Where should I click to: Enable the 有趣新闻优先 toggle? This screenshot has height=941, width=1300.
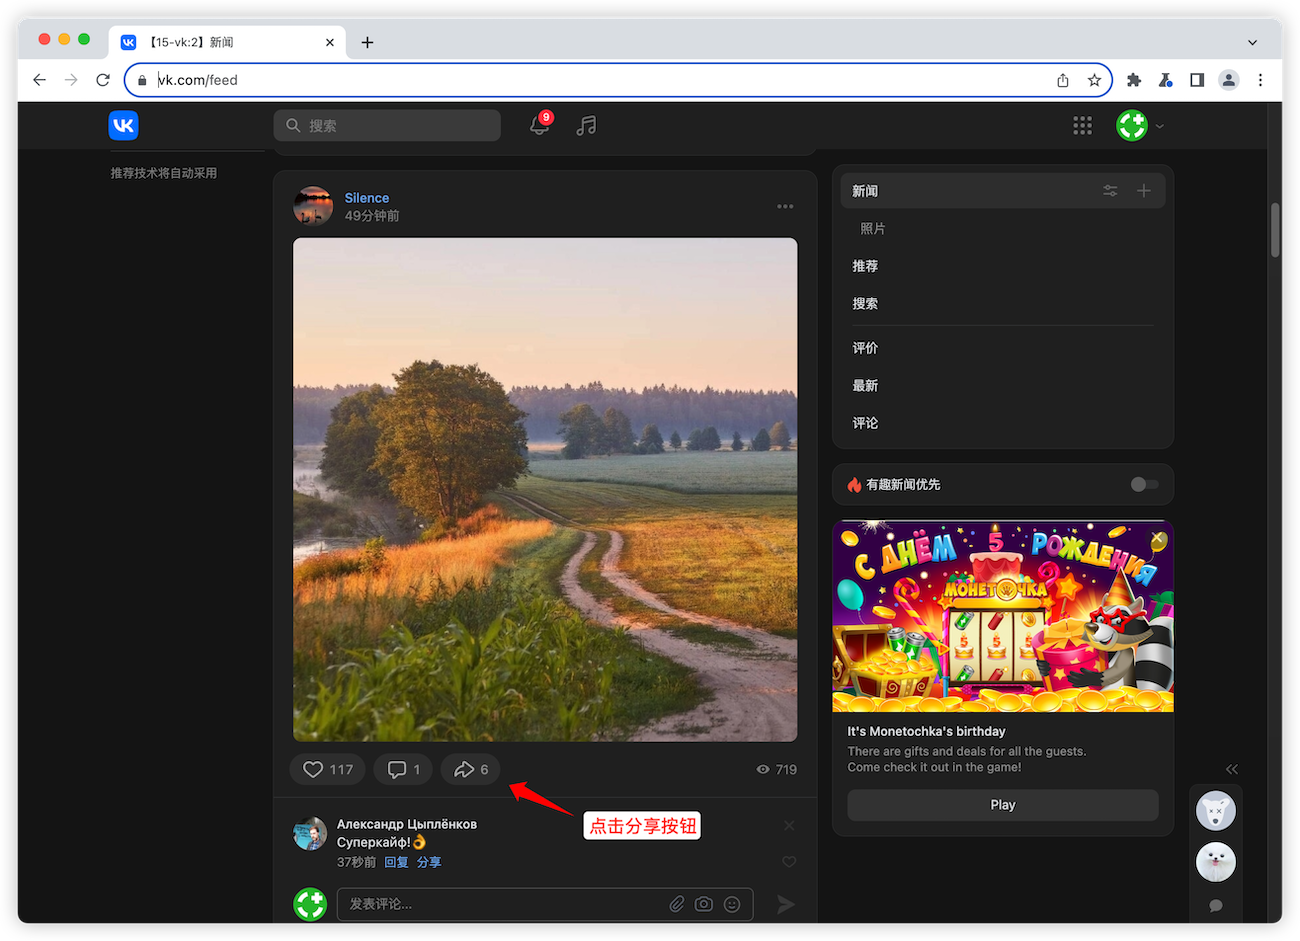pos(1144,484)
